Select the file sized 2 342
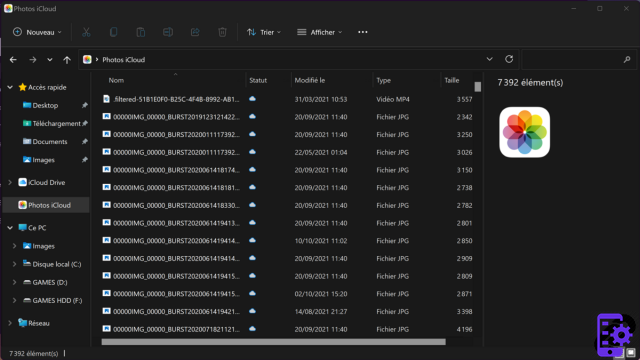The image size is (640, 360). 287,117
